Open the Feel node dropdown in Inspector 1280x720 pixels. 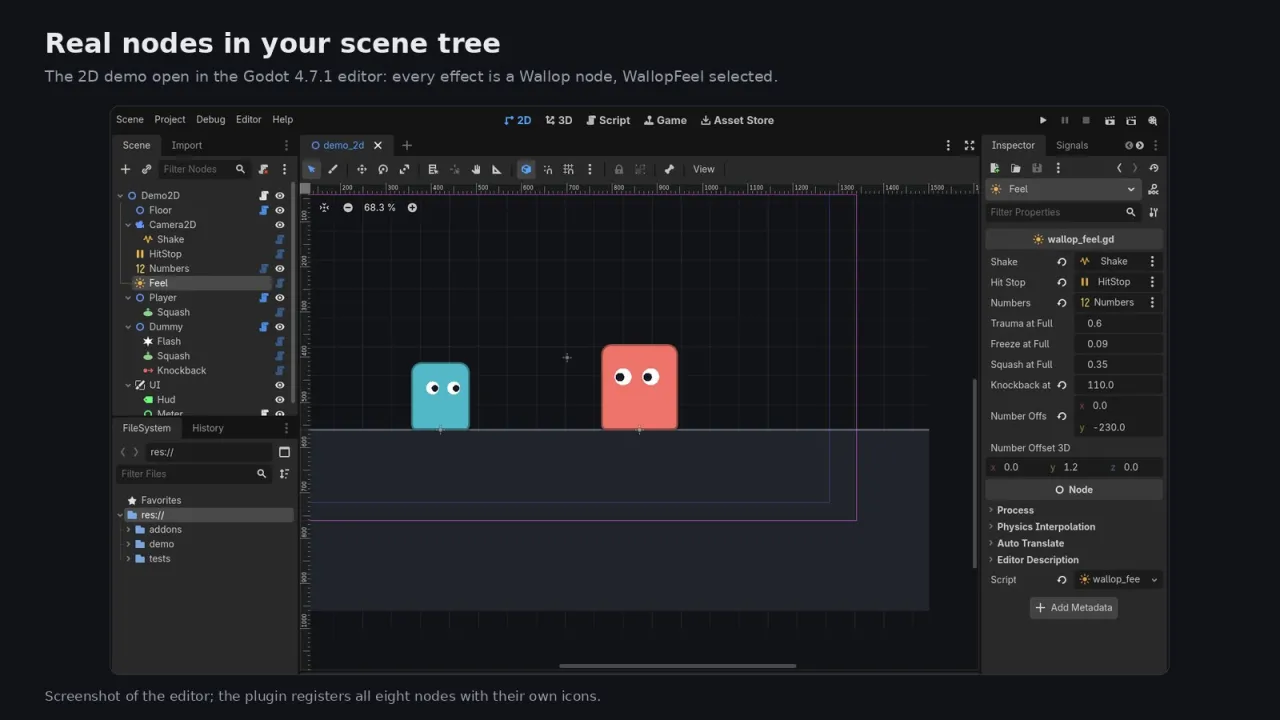coord(1064,189)
